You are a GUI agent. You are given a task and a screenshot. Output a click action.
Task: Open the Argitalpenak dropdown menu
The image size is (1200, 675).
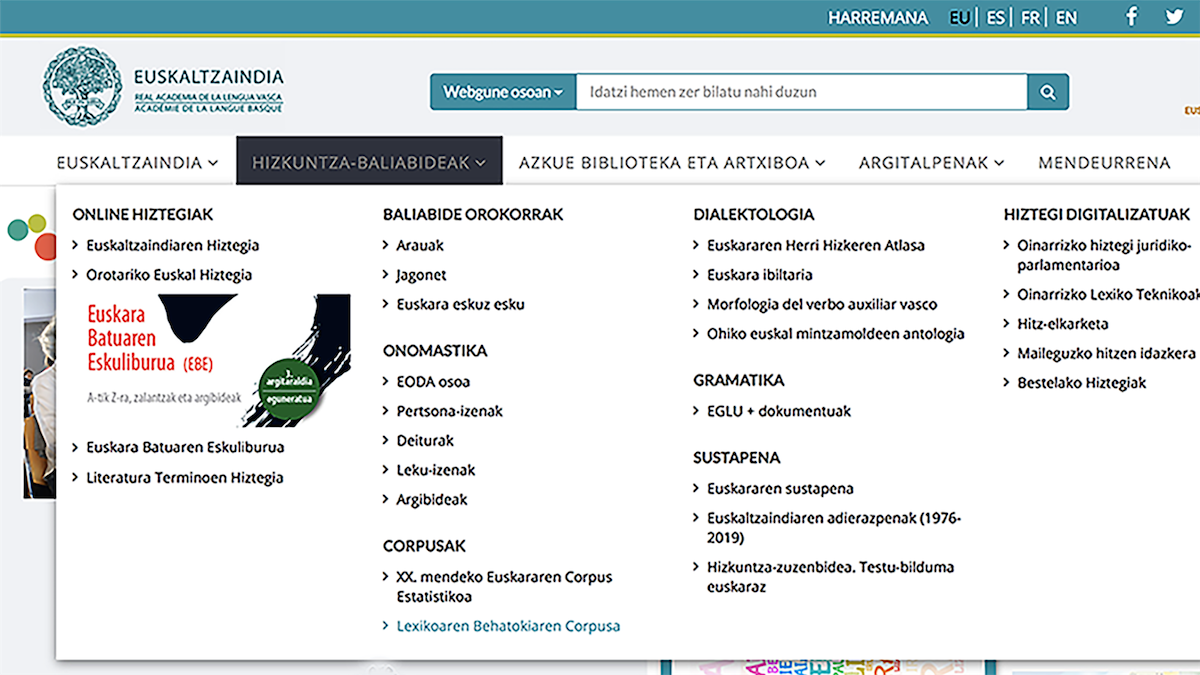tap(931, 162)
